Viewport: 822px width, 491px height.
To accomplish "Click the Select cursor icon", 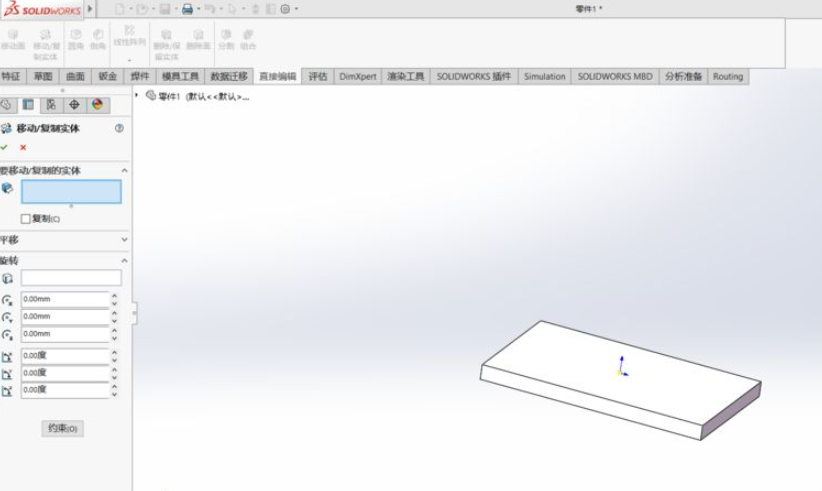I will pyautogui.click(x=232, y=9).
